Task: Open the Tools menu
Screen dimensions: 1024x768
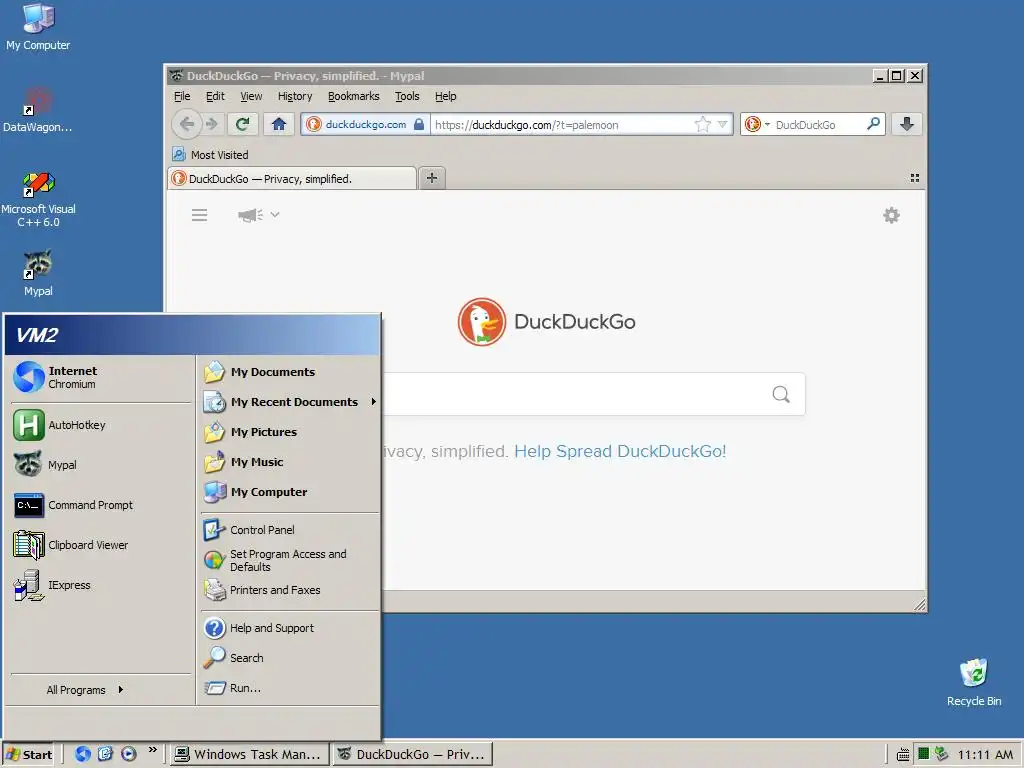Action: tap(407, 96)
